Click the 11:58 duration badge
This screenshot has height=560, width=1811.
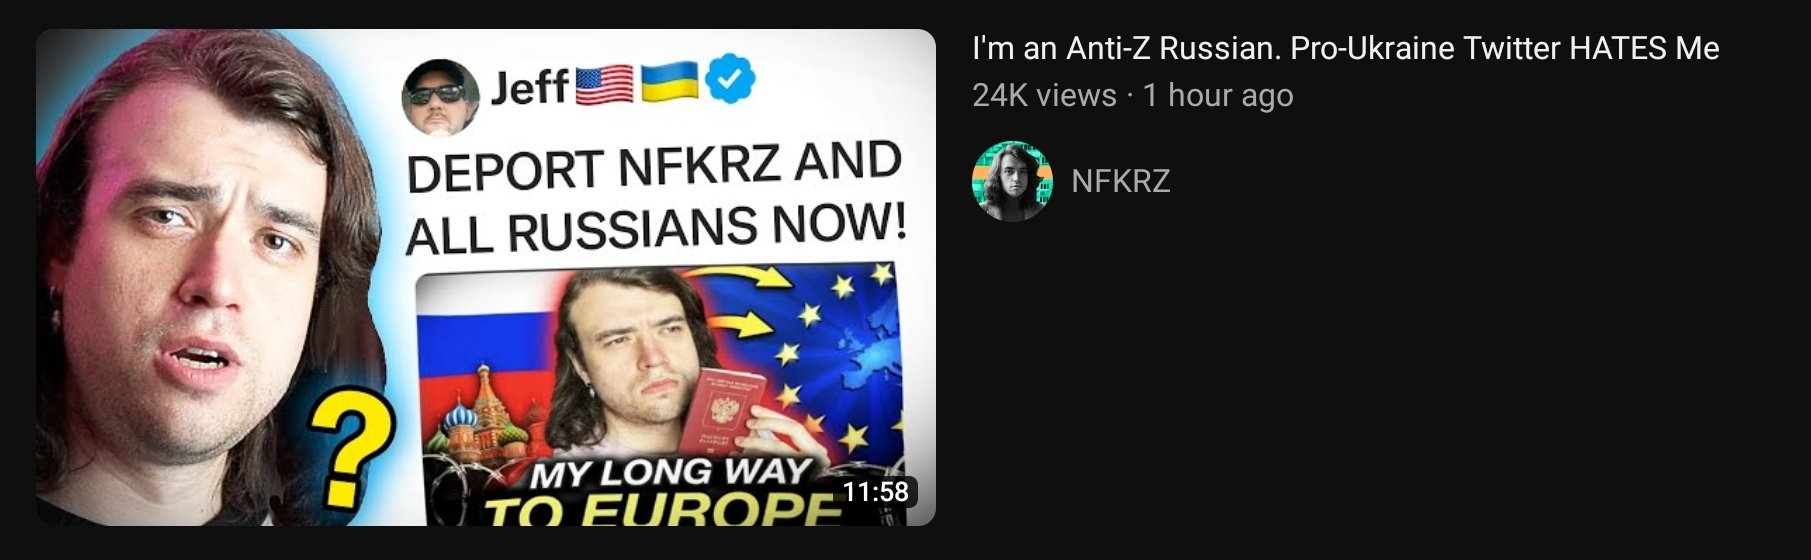(875, 492)
